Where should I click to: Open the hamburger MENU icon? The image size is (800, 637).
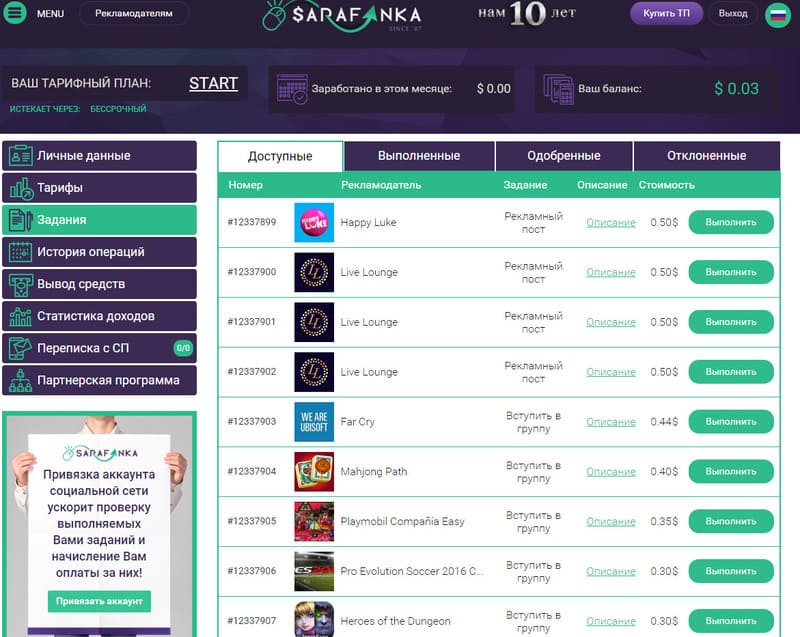point(15,14)
